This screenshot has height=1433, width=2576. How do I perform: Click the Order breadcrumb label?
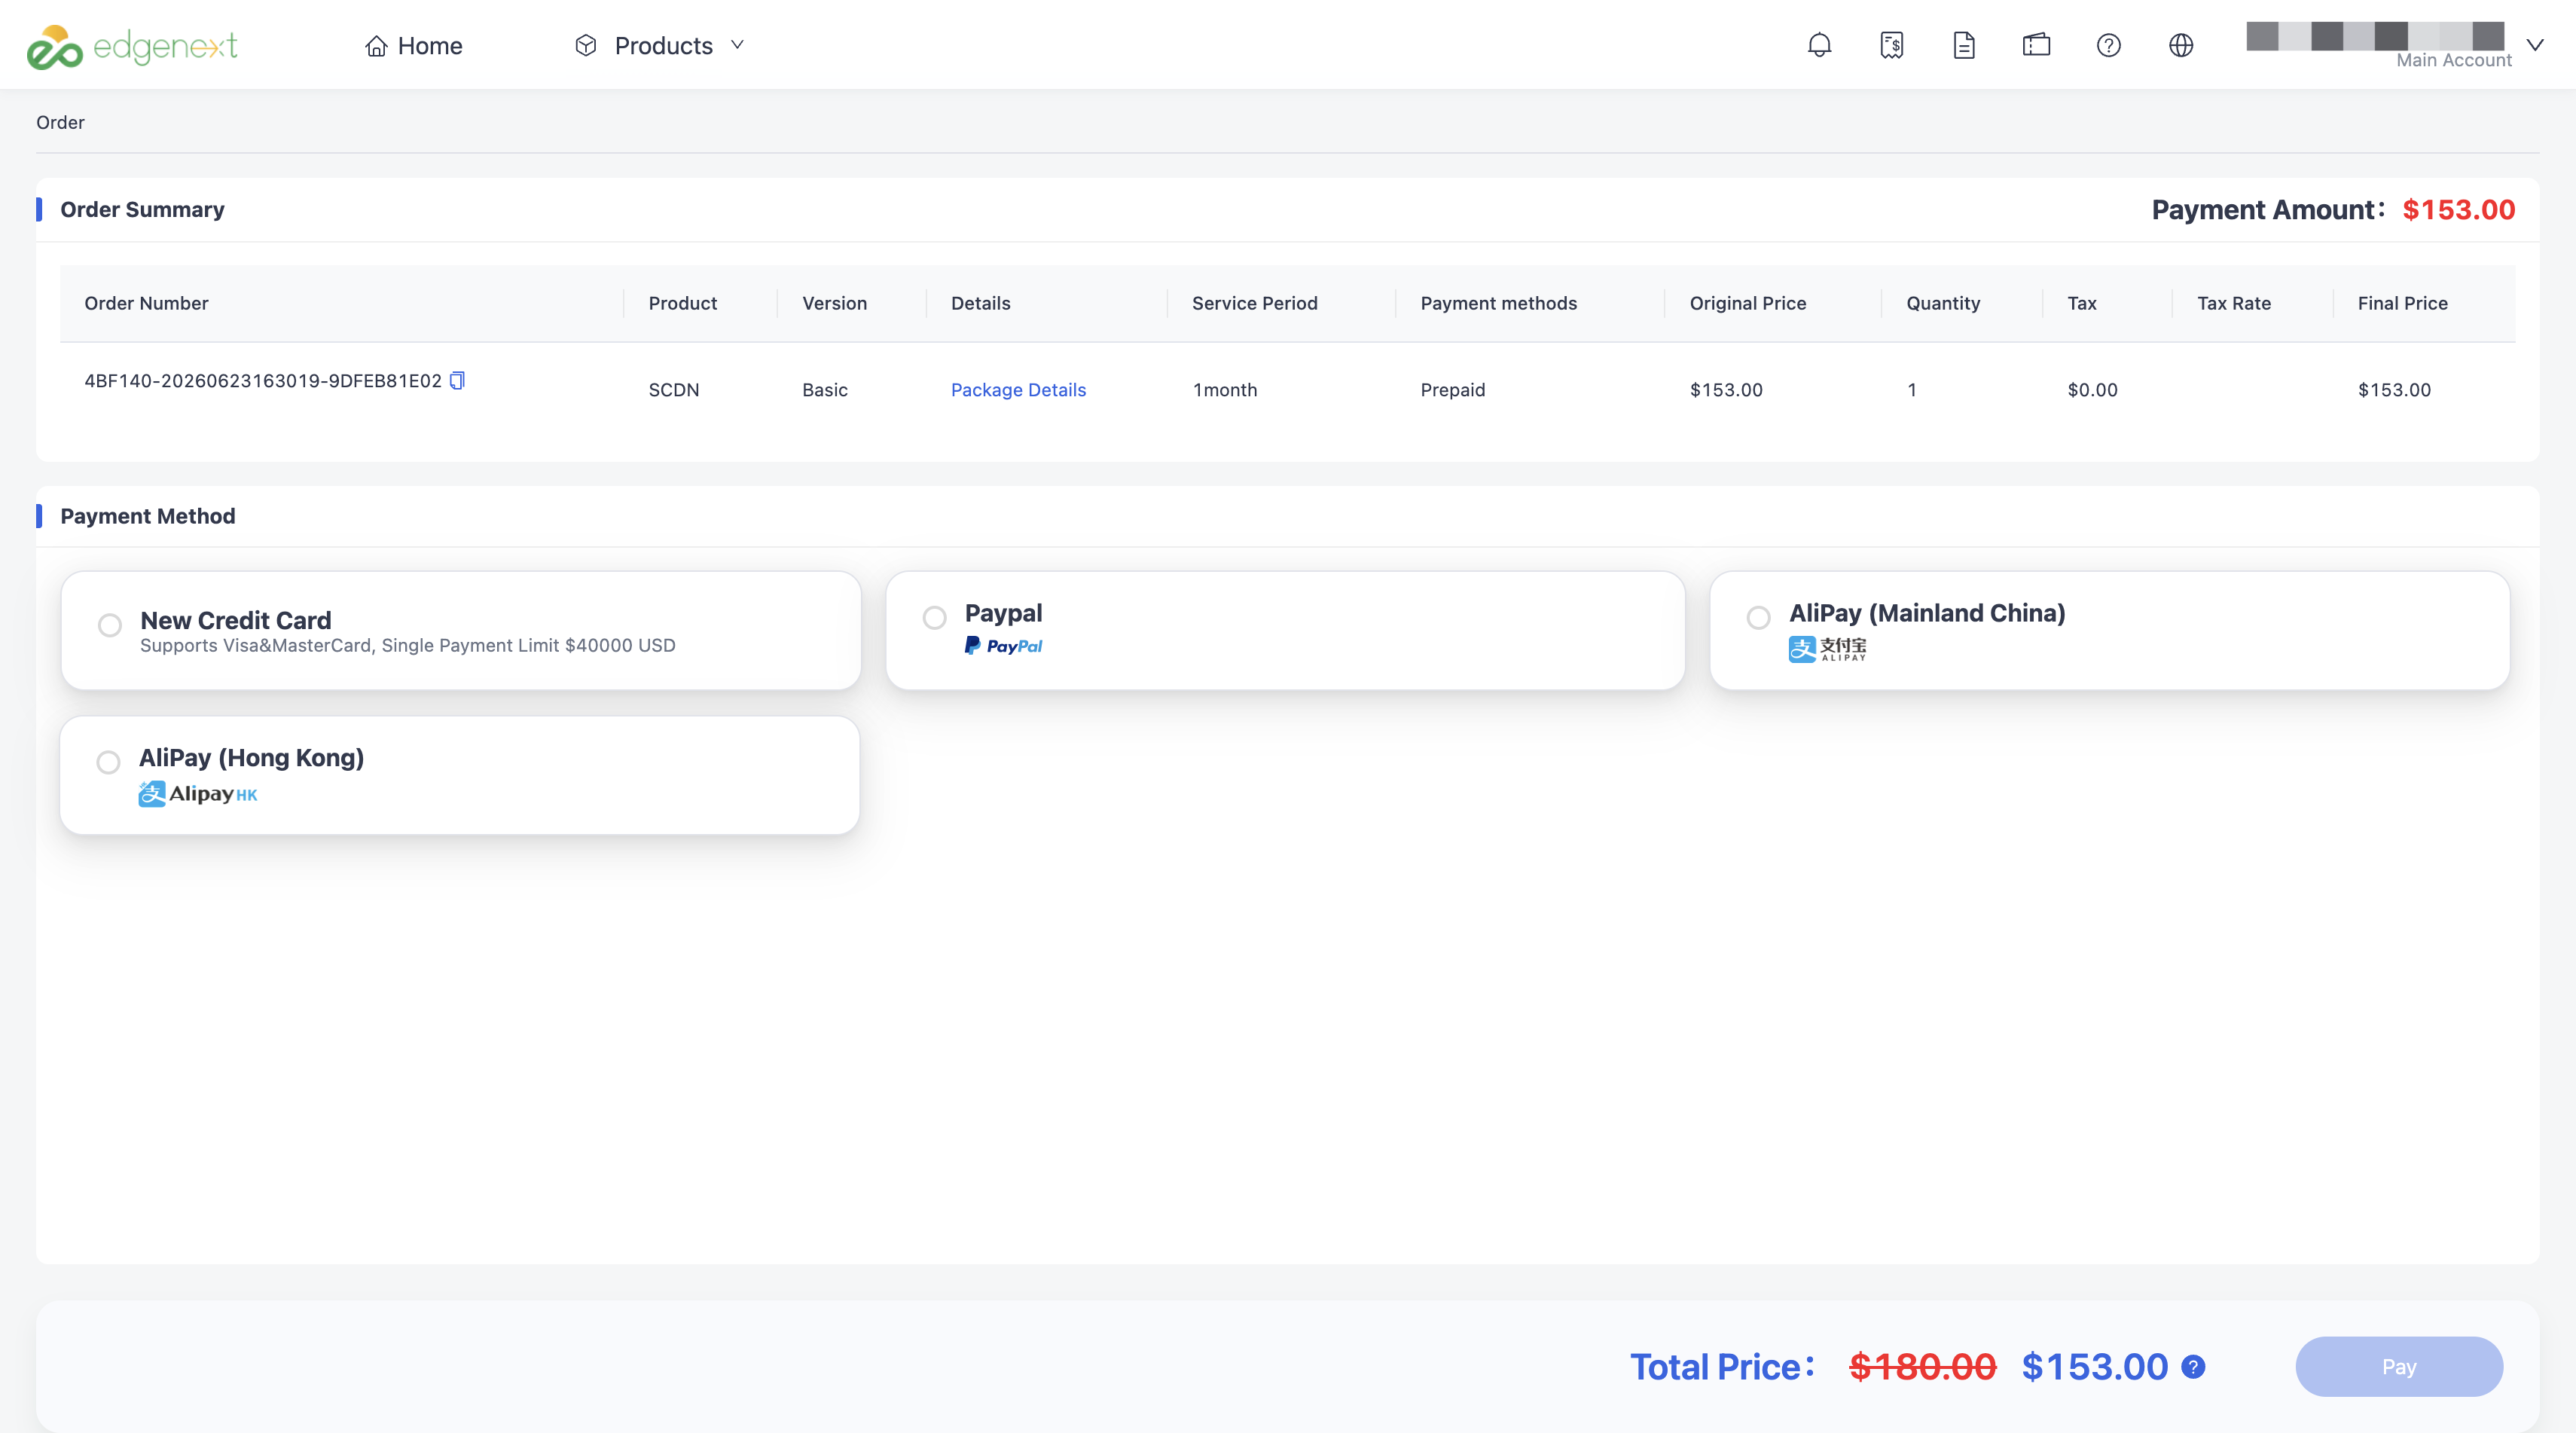(x=60, y=122)
